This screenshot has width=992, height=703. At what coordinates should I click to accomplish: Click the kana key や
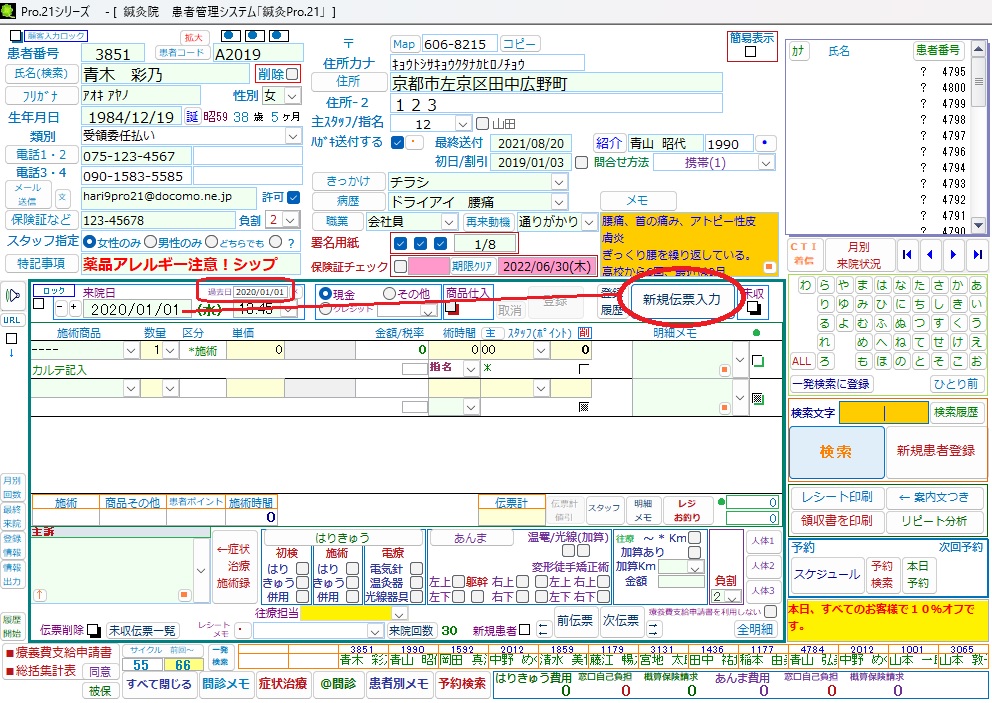click(843, 285)
